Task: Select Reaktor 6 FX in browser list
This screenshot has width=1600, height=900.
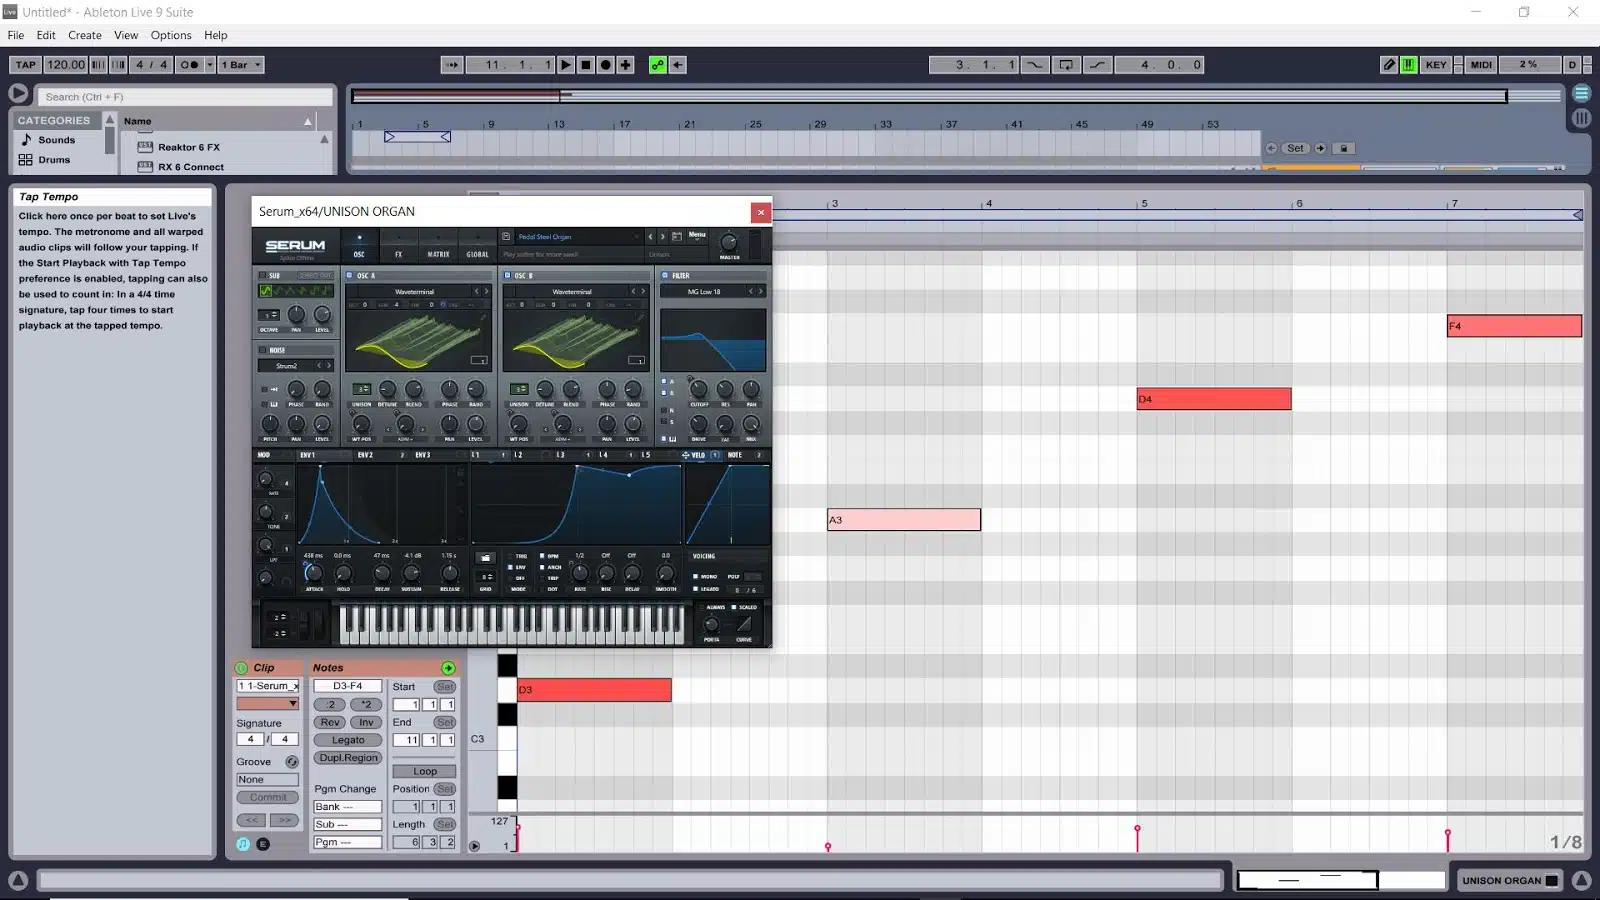Action: tap(188, 147)
